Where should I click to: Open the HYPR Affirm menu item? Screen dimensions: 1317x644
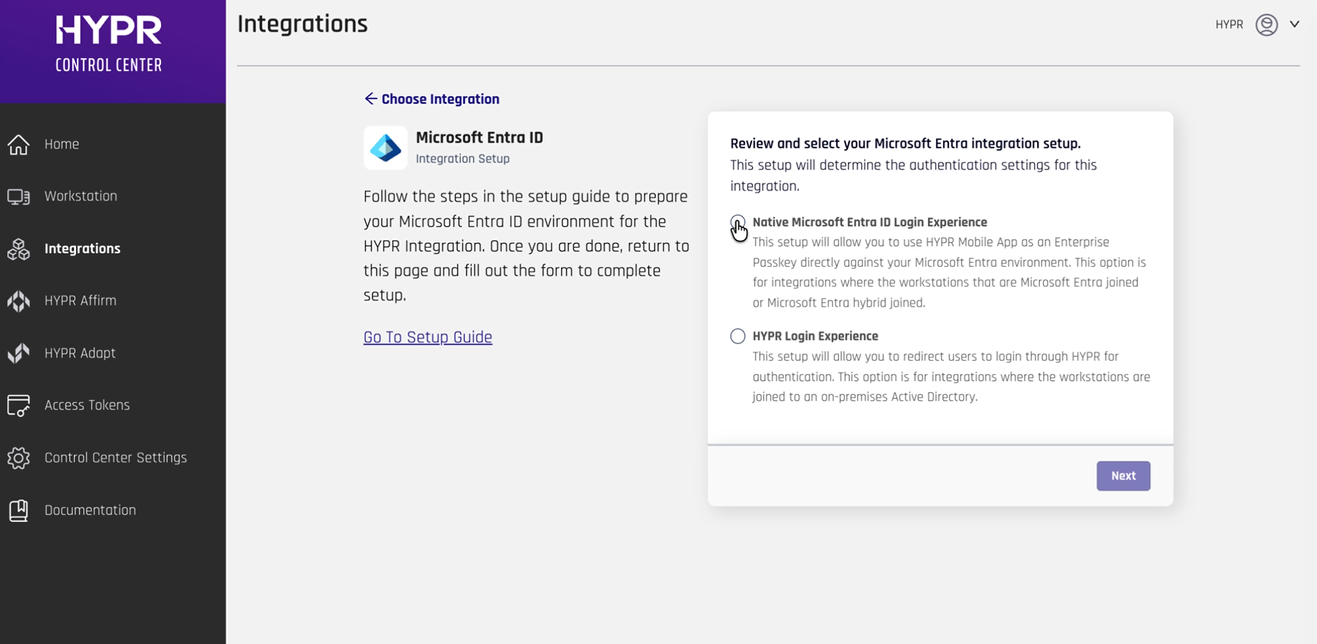click(80, 301)
